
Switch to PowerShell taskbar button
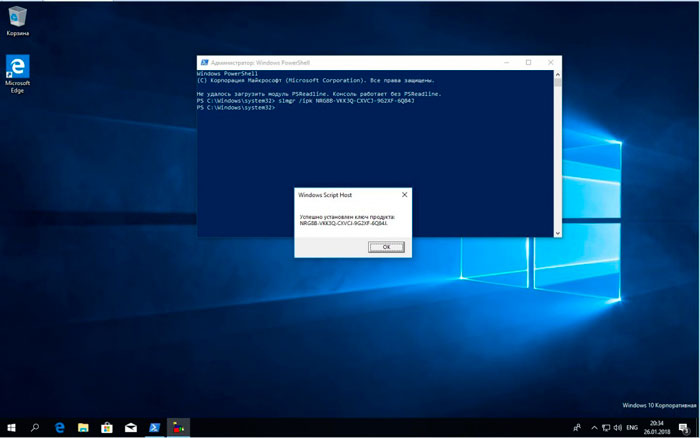point(154,428)
